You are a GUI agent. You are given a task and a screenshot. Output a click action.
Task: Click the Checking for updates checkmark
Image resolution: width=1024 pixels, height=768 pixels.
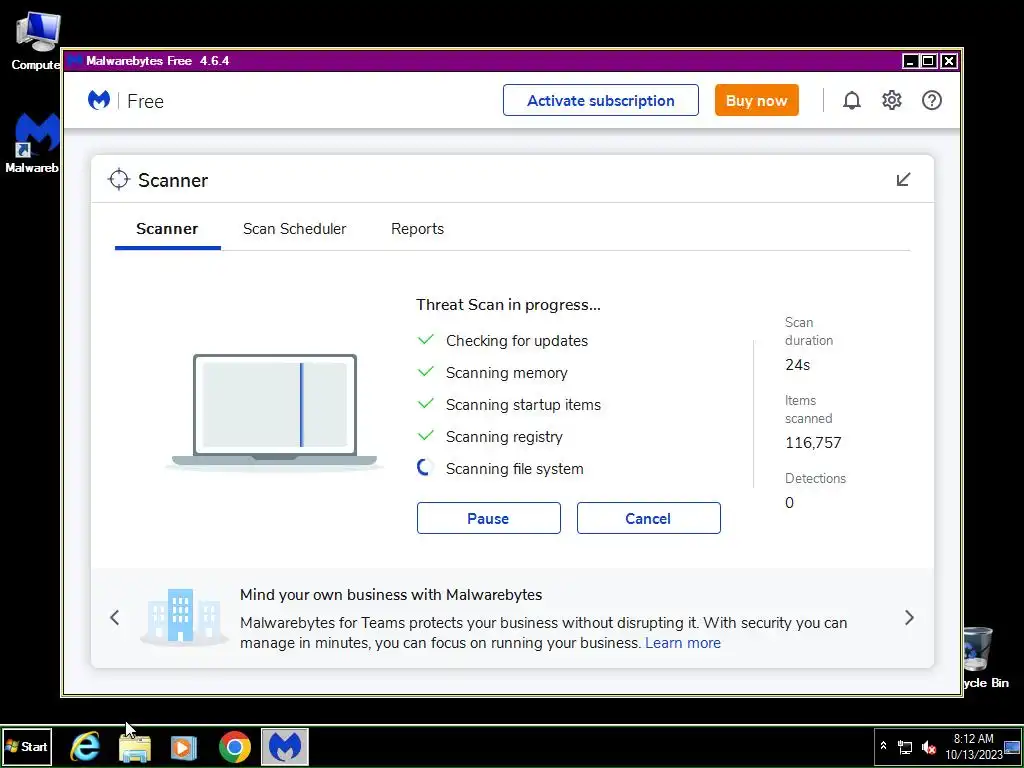pyautogui.click(x=425, y=340)
